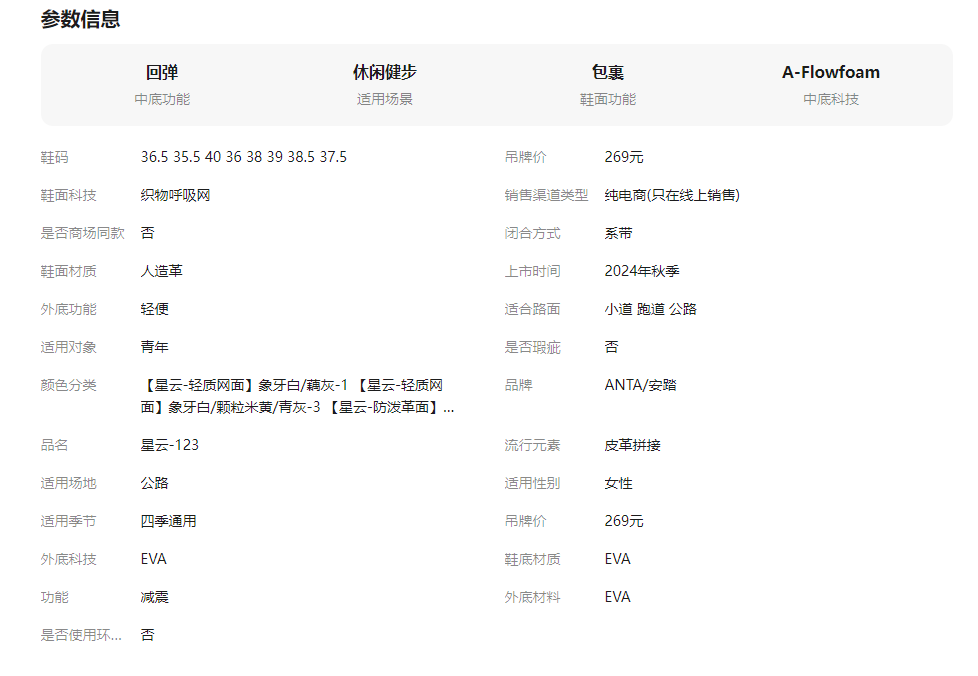Click the 减震 function value
Viewport: 978px width, 676px height.
coord(154,597)
